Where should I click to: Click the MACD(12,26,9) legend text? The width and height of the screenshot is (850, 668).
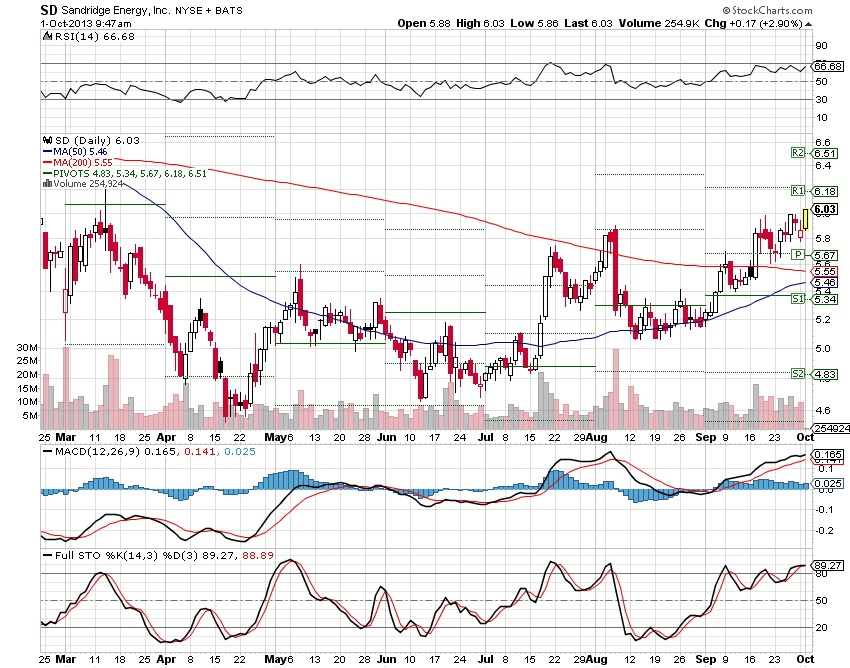coord(97,452)
